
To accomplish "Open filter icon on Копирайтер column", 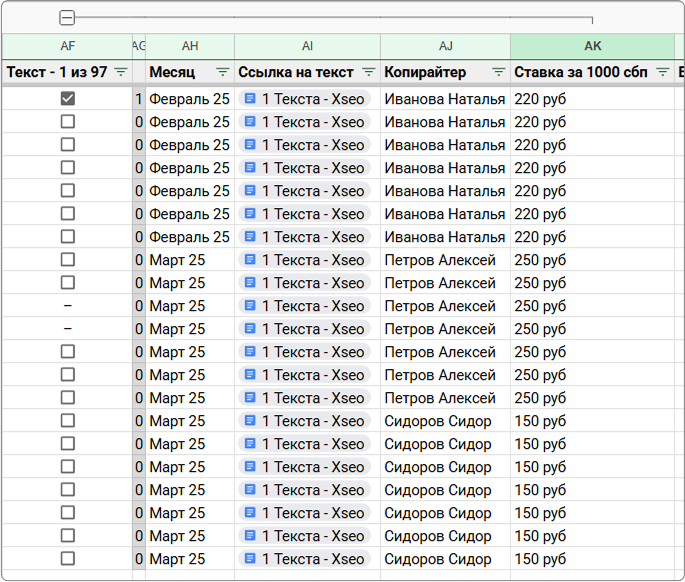I will point(498,72).
